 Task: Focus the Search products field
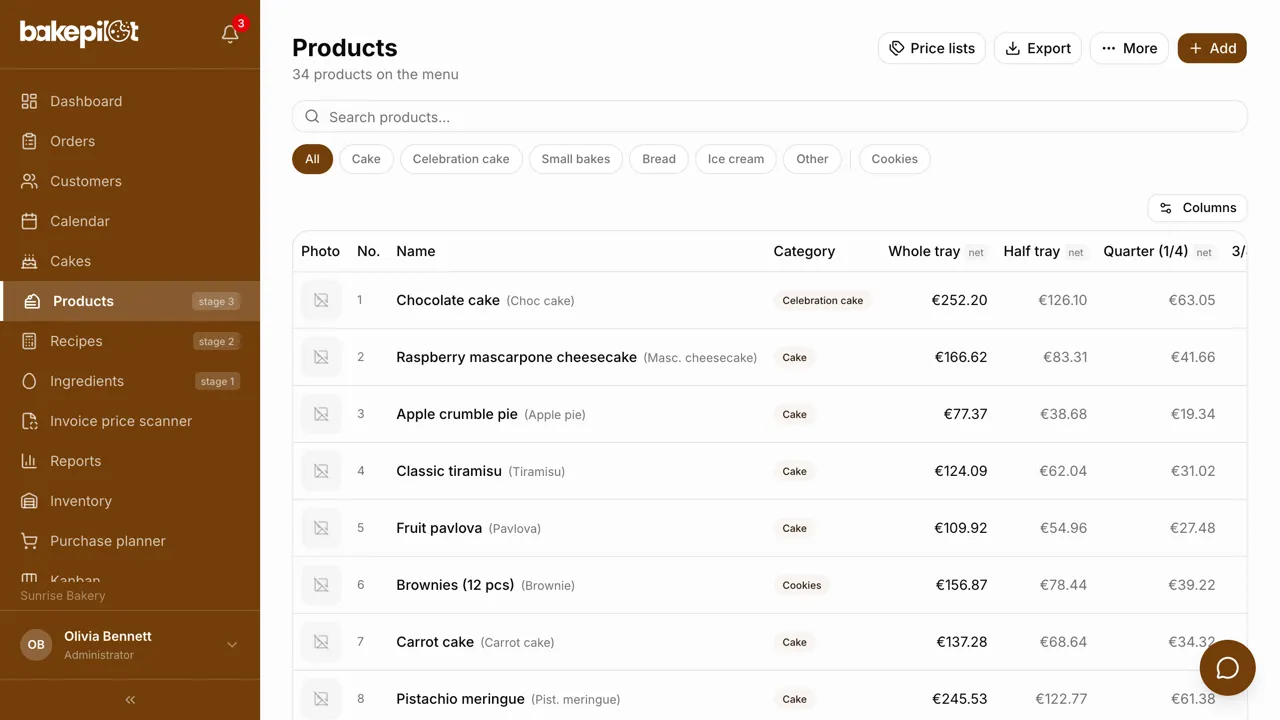pos(769,117)
